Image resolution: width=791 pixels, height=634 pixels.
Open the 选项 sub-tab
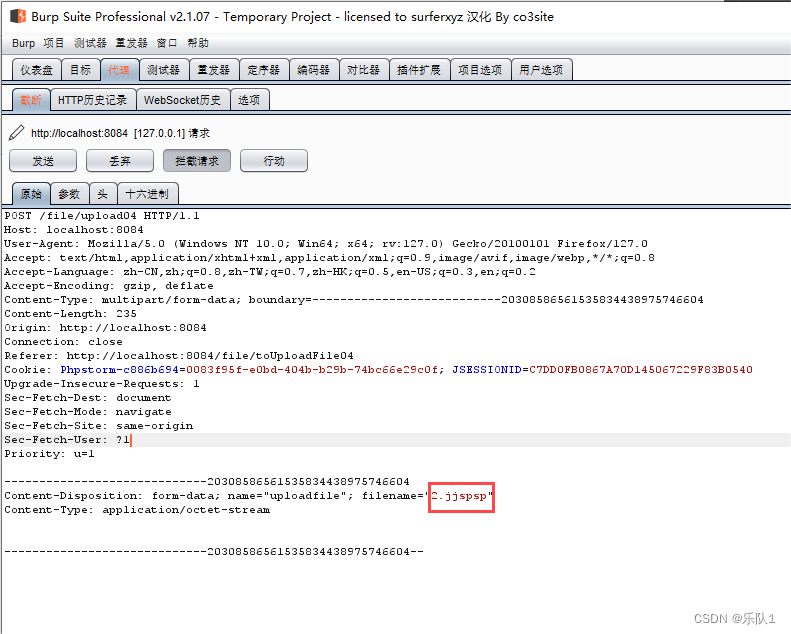249,100
